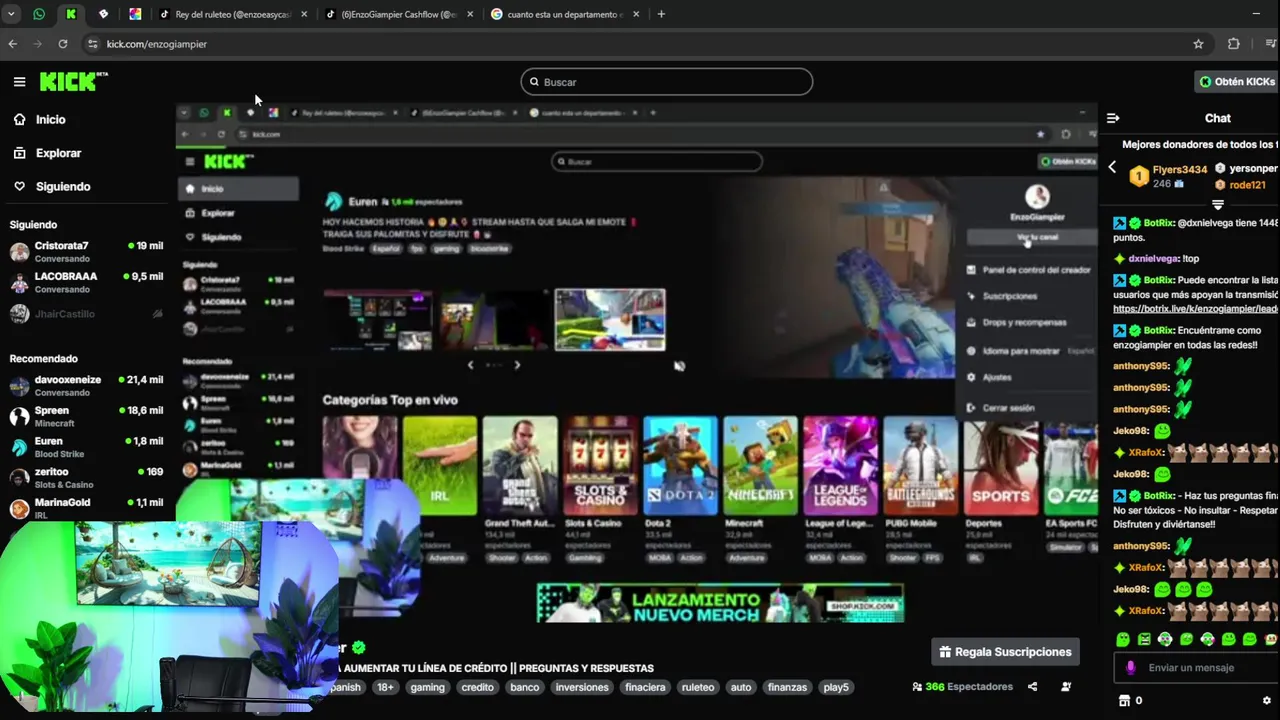Click the inversiones stream tag

582,688
